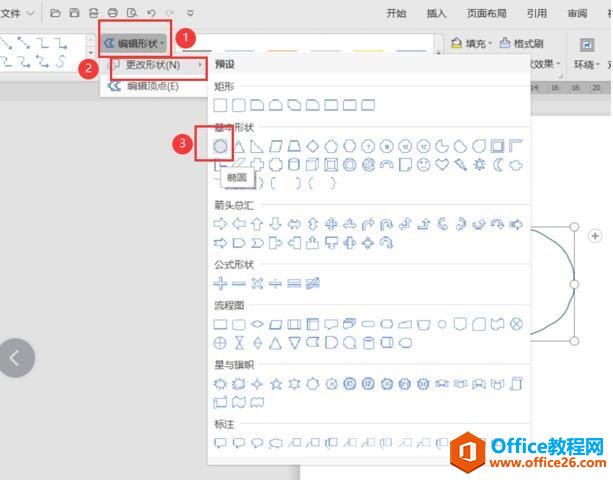Select the process rectangle under 流程图

point(220,324)
